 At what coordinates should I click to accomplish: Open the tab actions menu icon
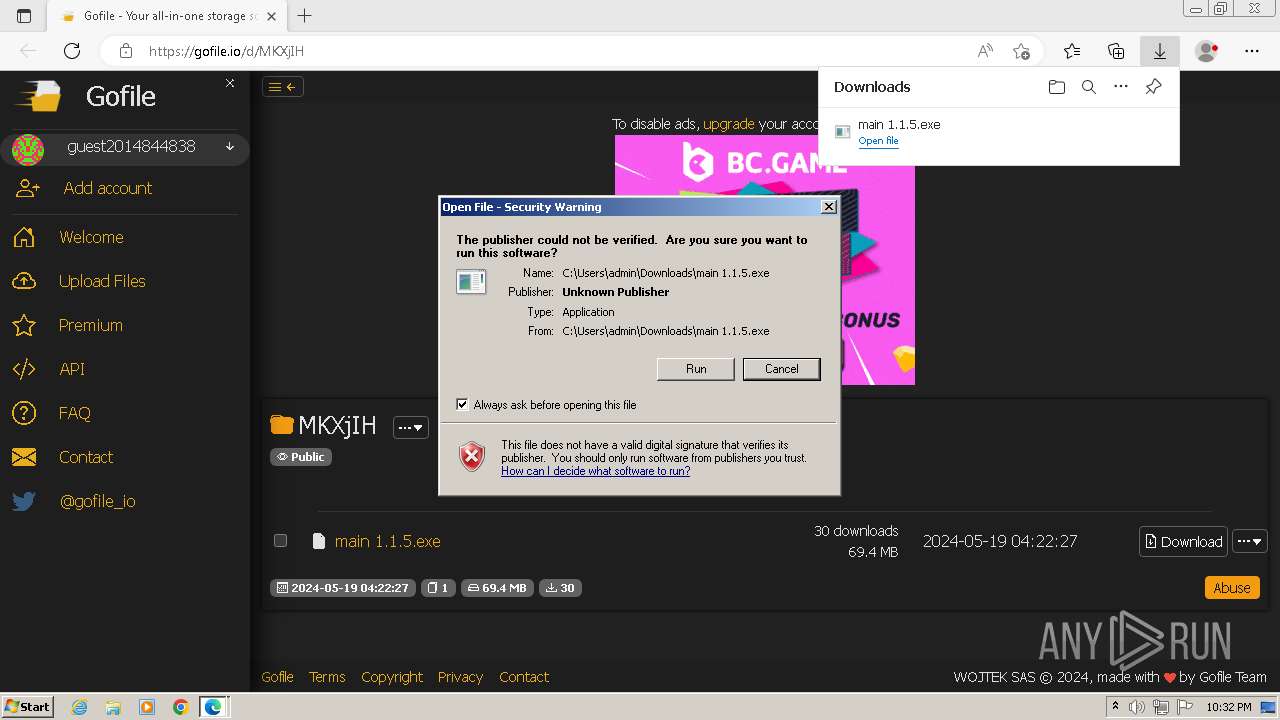coord(24,16)
